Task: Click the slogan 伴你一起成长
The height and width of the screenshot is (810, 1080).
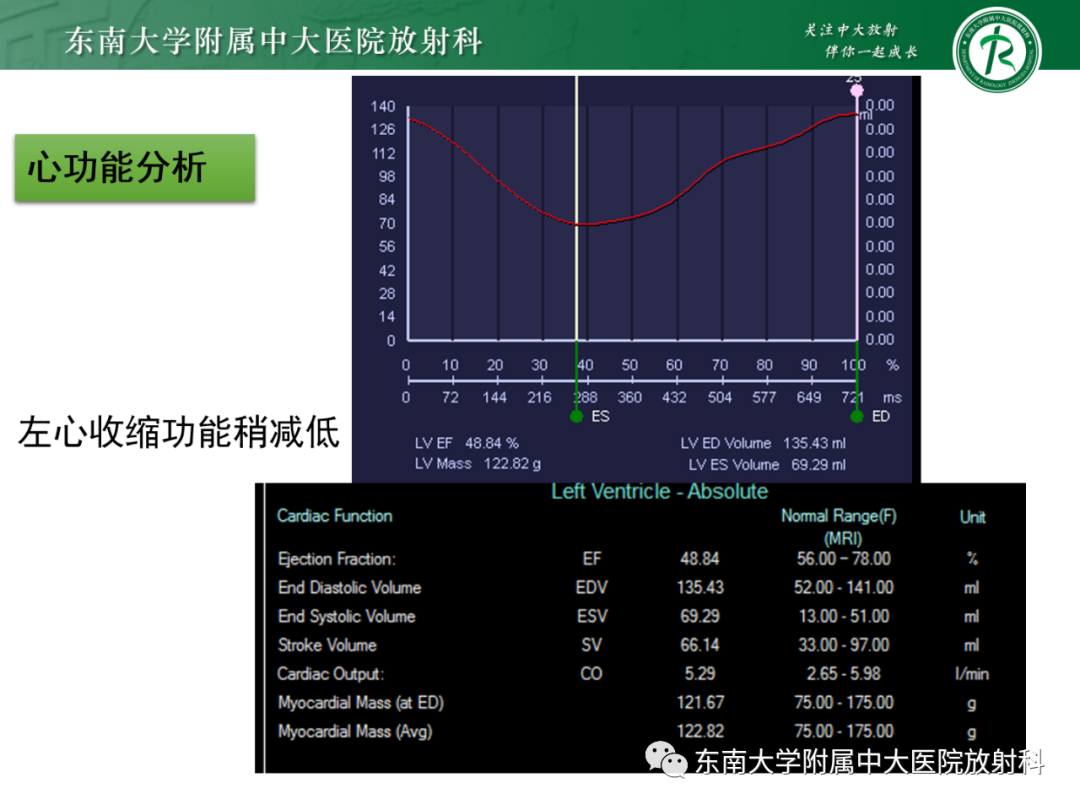Action: point(872,52)
